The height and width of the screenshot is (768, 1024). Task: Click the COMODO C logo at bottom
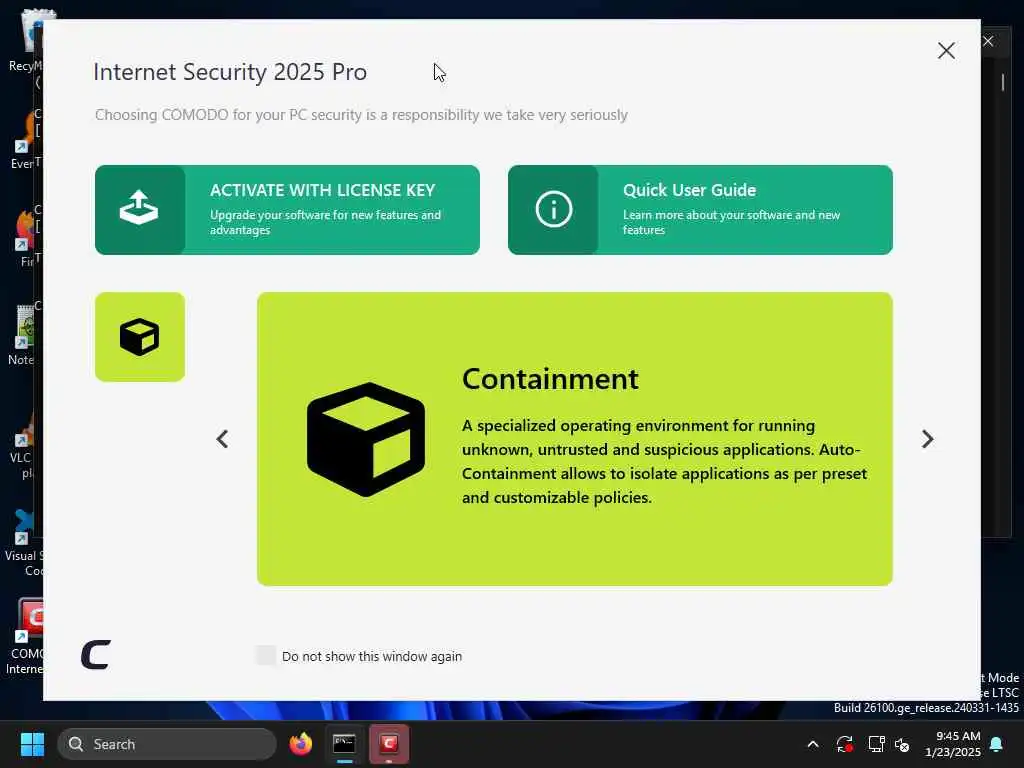96,654
